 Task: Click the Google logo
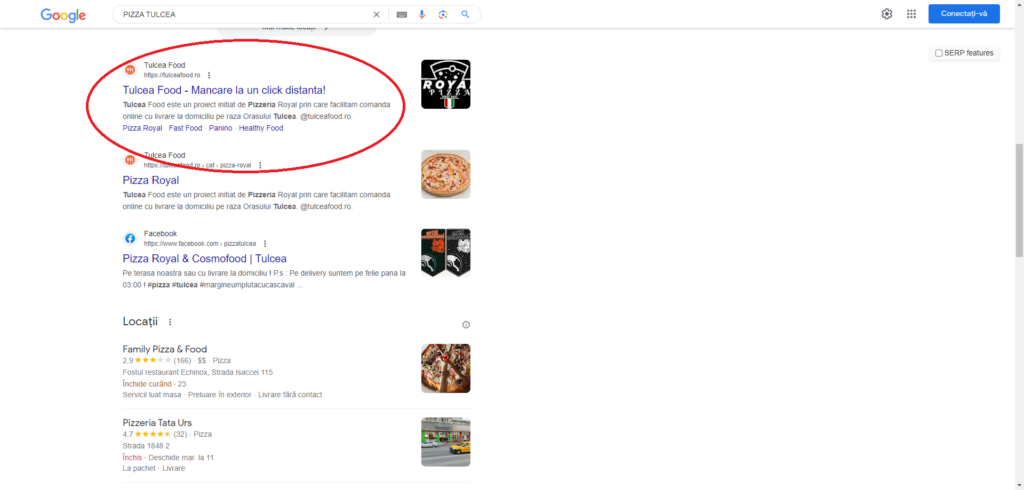click(x=63, y=14)
